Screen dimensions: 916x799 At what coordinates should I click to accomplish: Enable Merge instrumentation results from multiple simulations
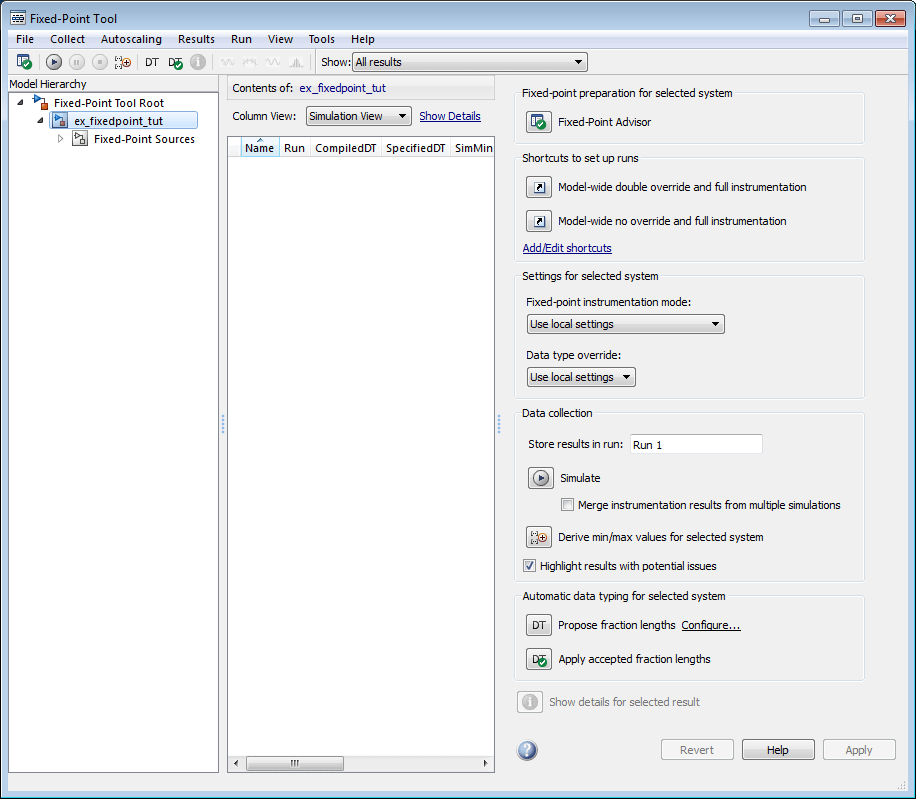568,505
